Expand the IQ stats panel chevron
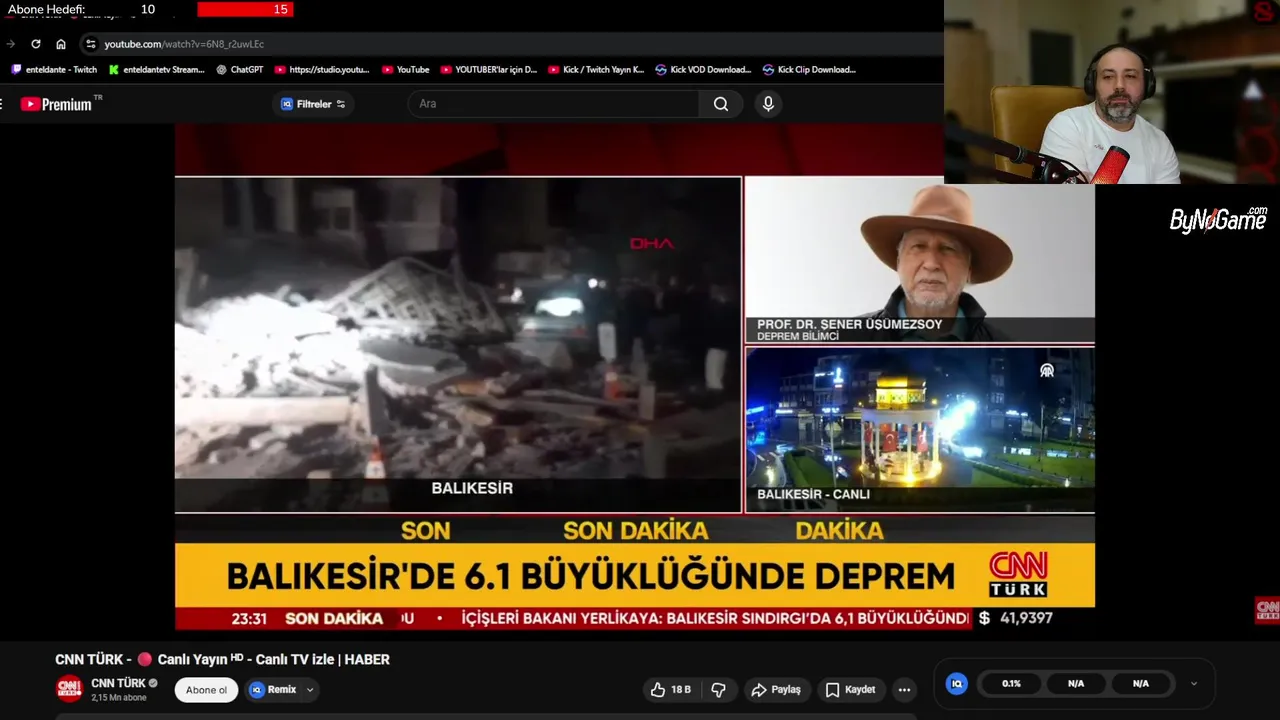The width and height of the screenshot is (1280, 720). tap(1194, 684)
